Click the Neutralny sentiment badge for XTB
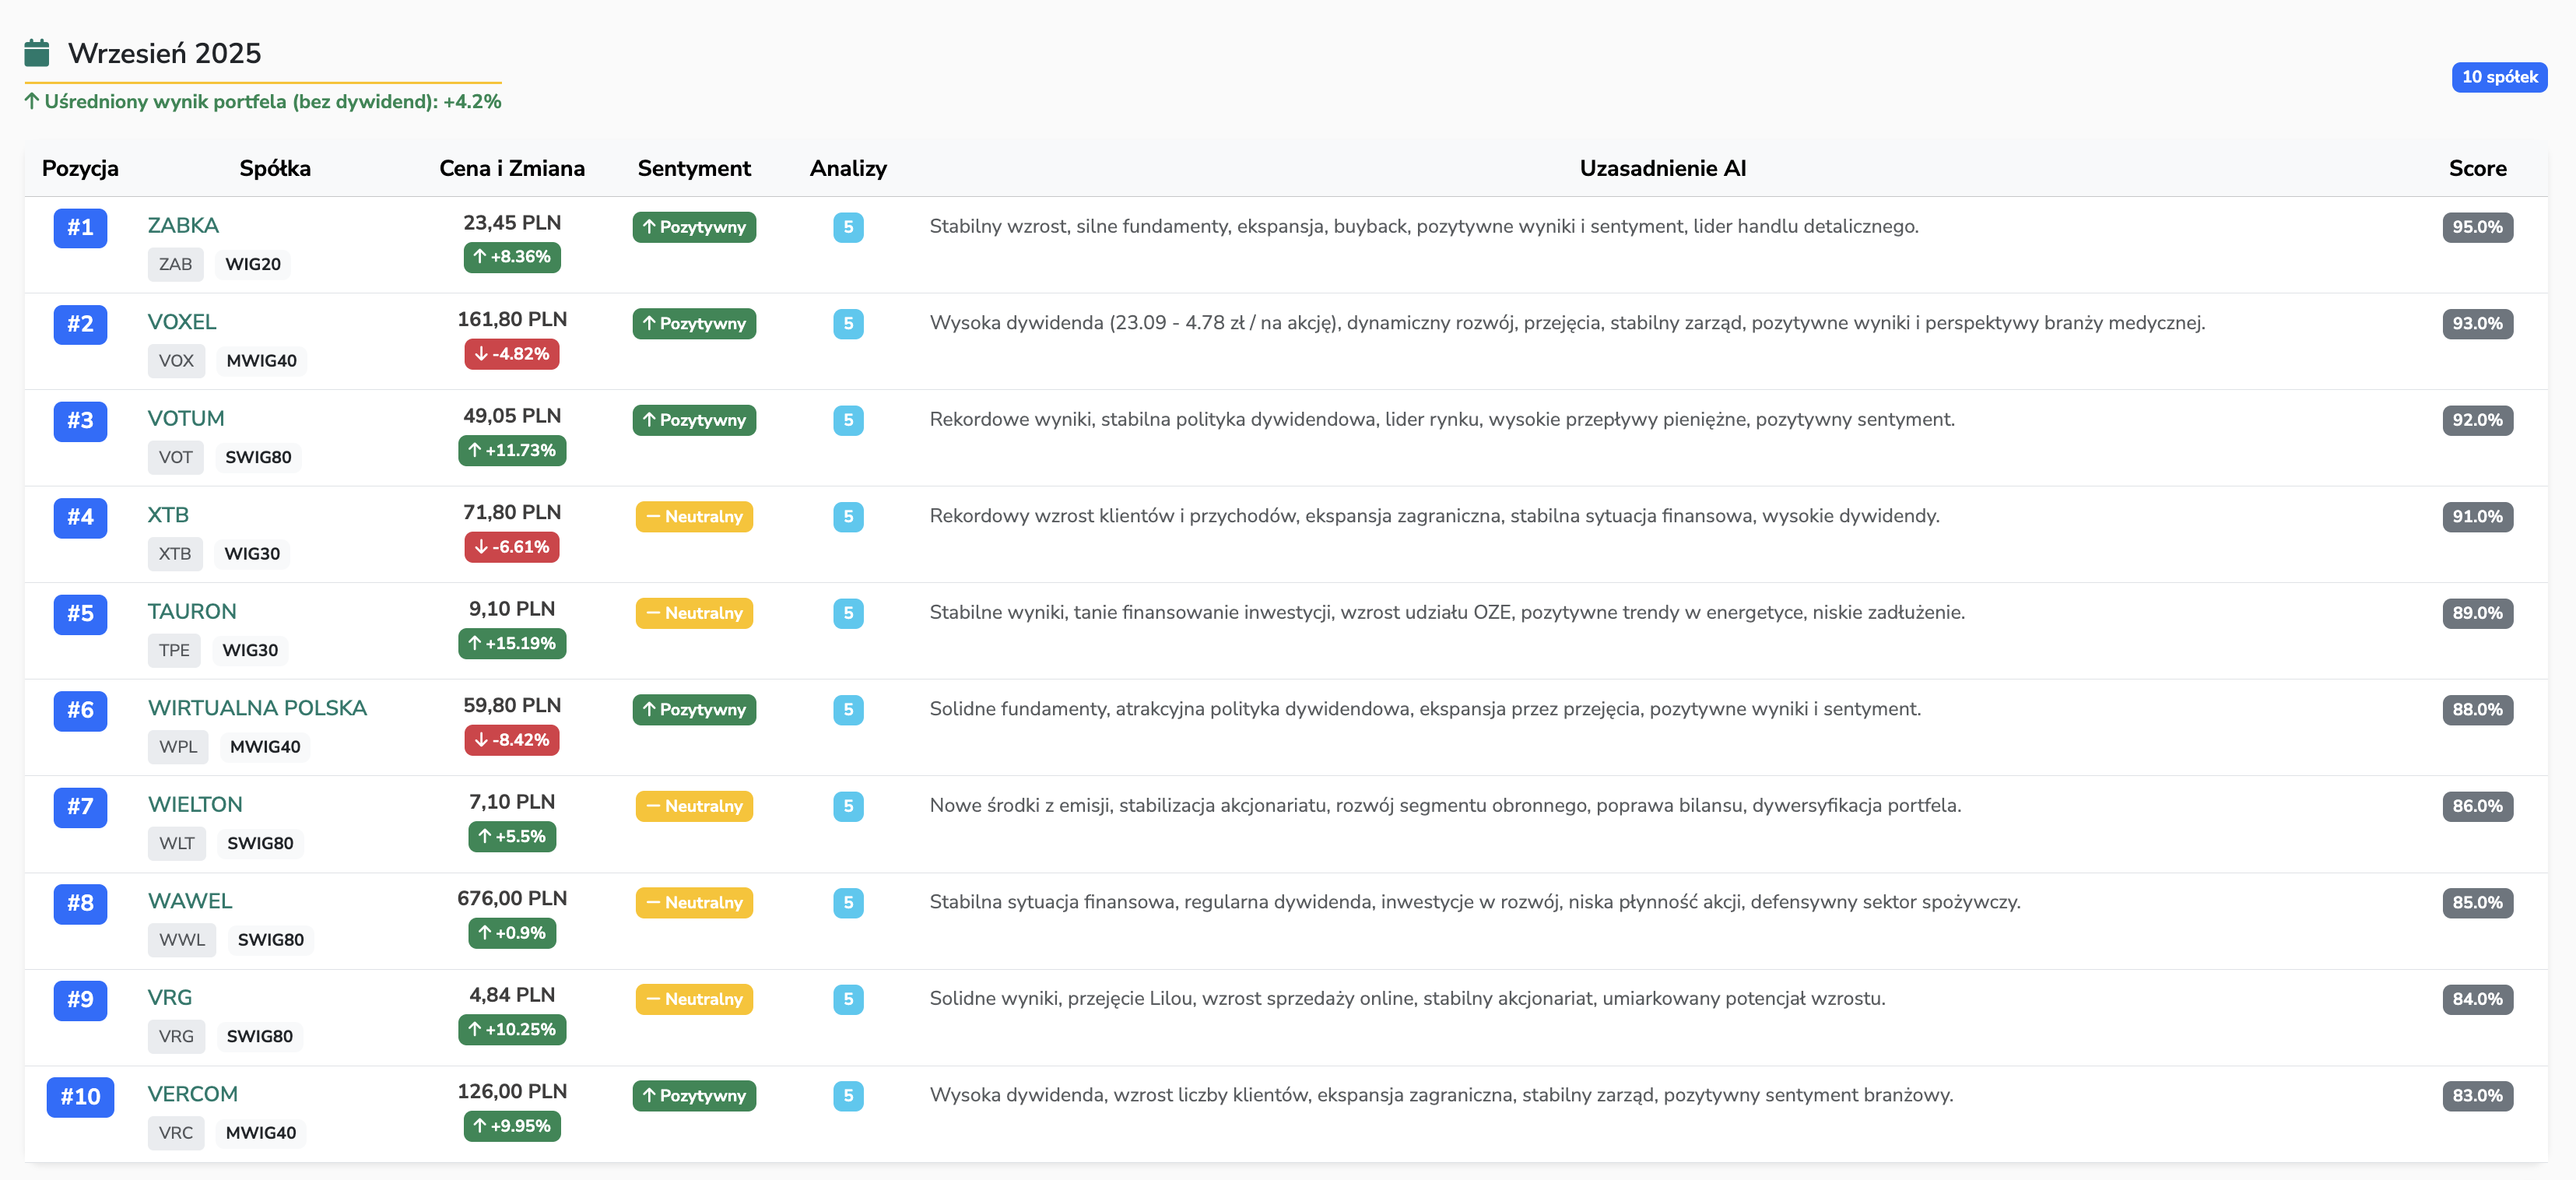 point(694,516)
